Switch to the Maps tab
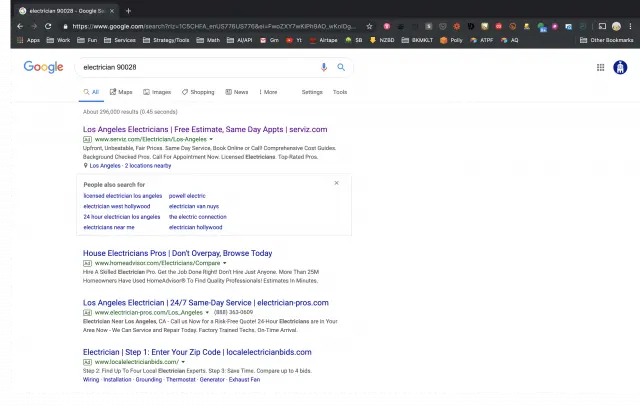The image size is (640, 406). 121,92
